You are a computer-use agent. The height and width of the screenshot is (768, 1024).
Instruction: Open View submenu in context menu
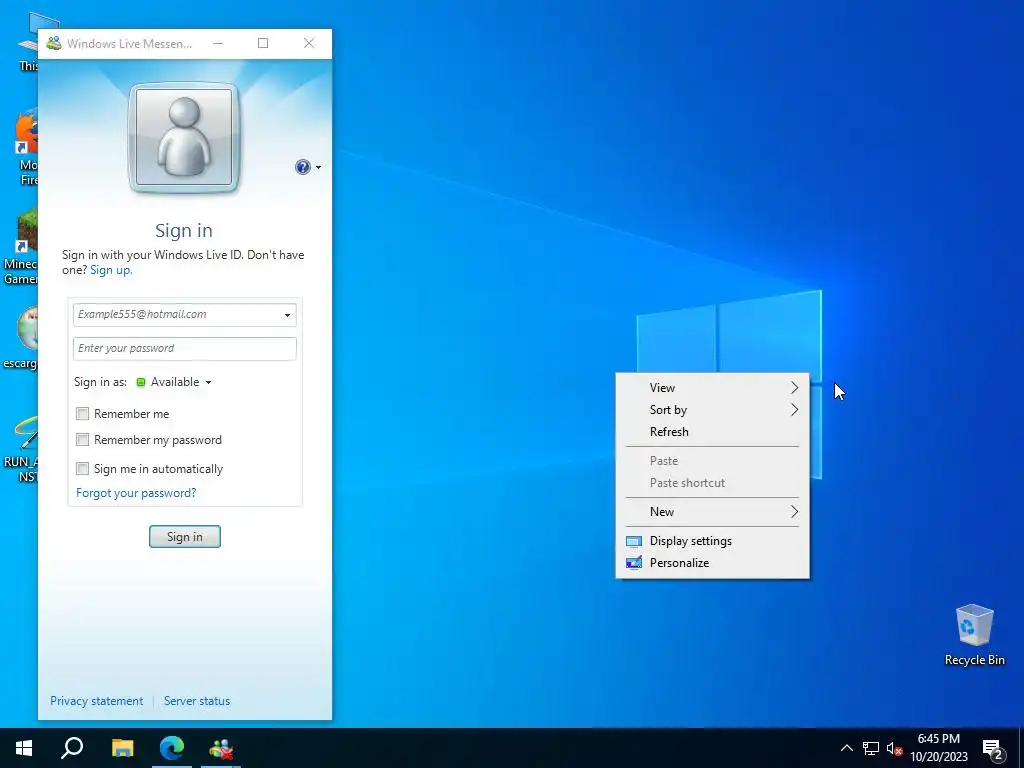point(712,388)
